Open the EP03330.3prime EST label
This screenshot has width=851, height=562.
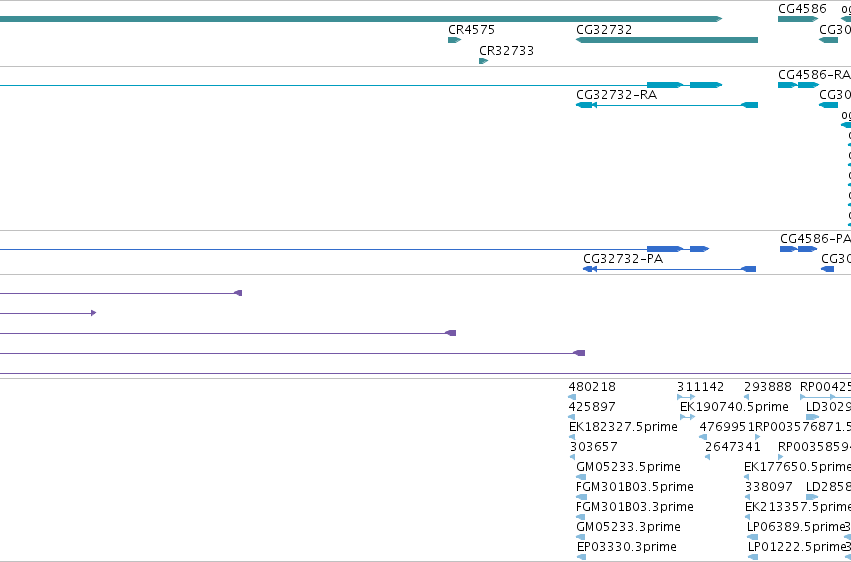click(626, 547)
